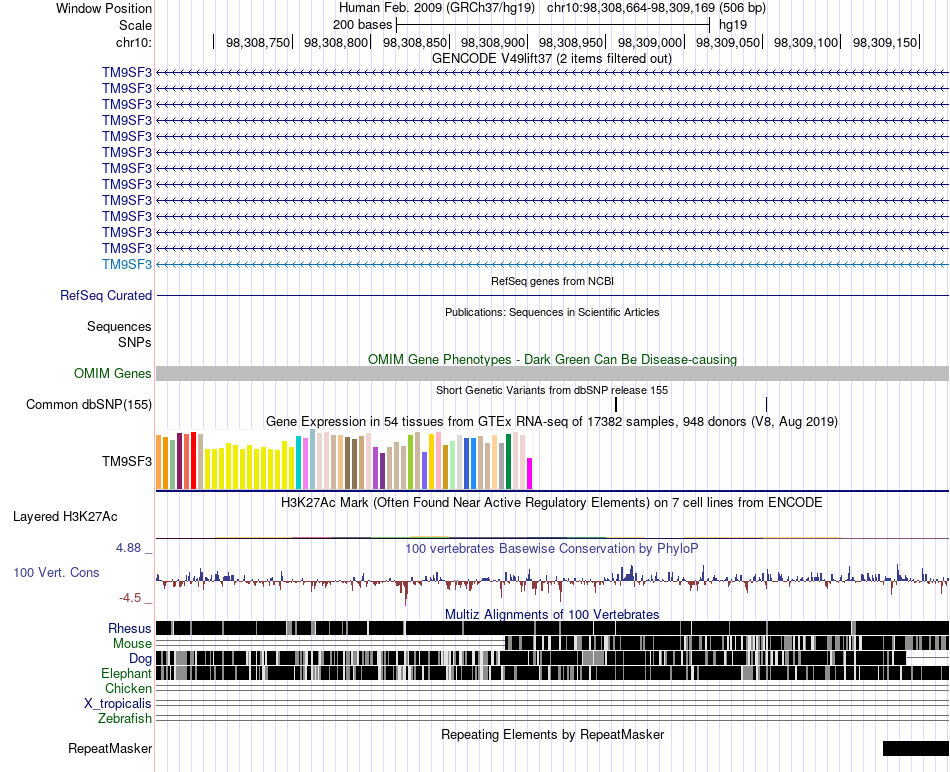The image size is (950, 772).
Task: Click the first Common dbSNP variant marker
Action: [616, 404]
